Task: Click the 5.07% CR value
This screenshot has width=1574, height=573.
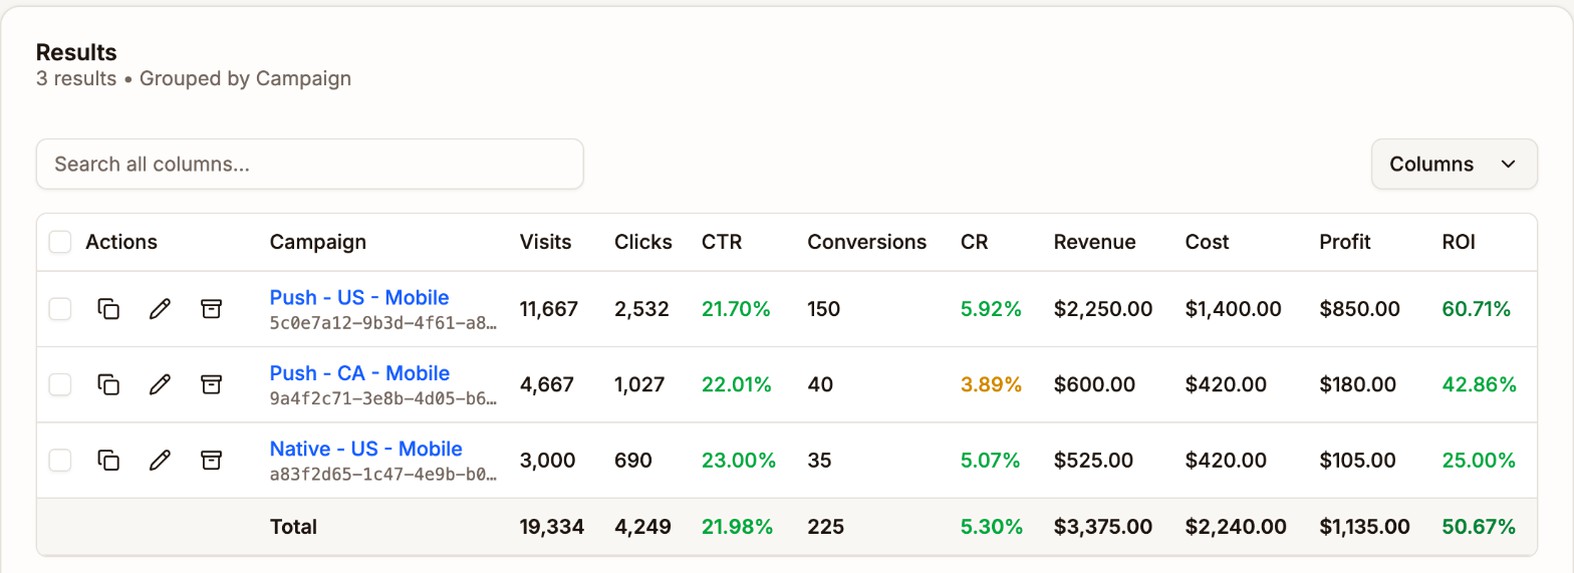Action: click(990, 460)
